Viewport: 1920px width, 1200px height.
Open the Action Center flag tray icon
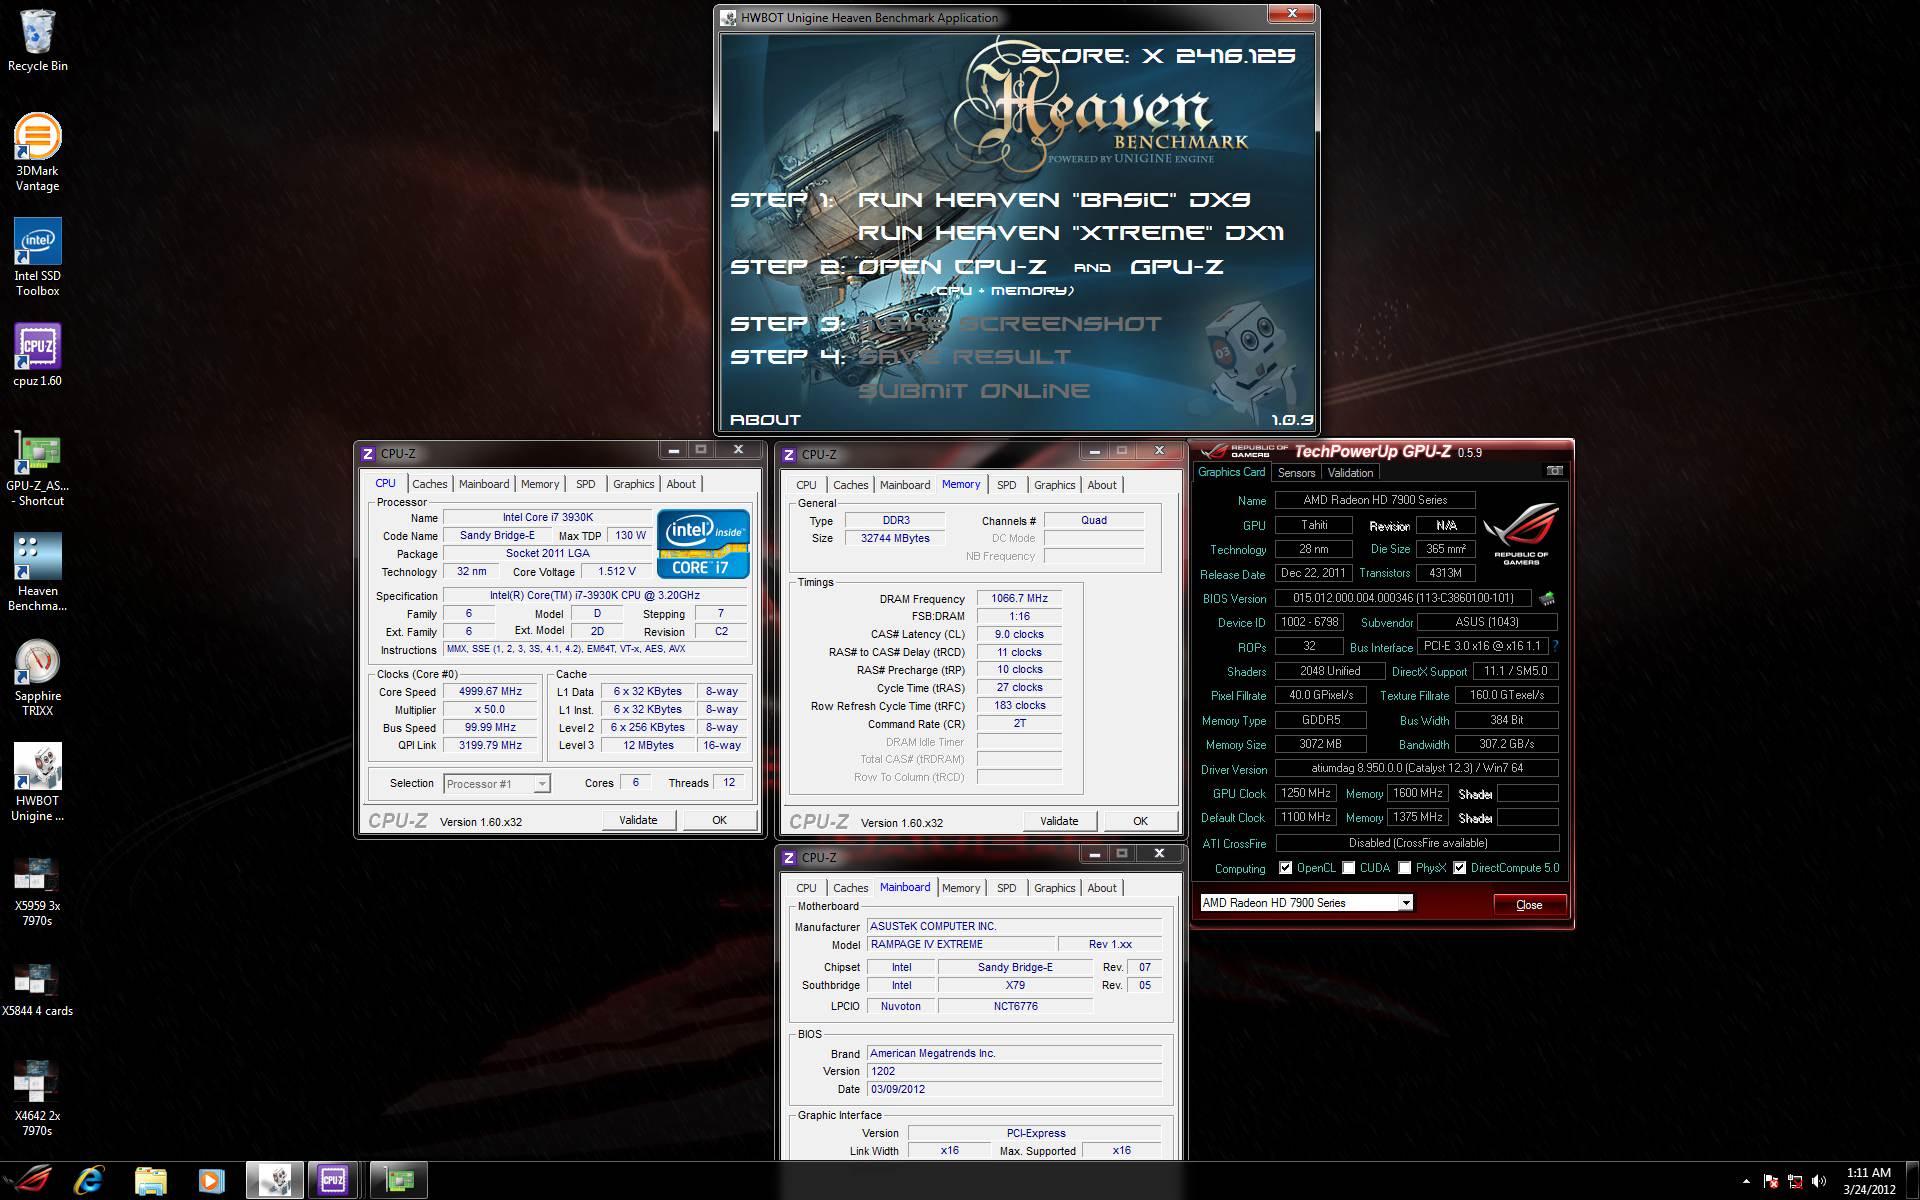tap(1771, 1181)
